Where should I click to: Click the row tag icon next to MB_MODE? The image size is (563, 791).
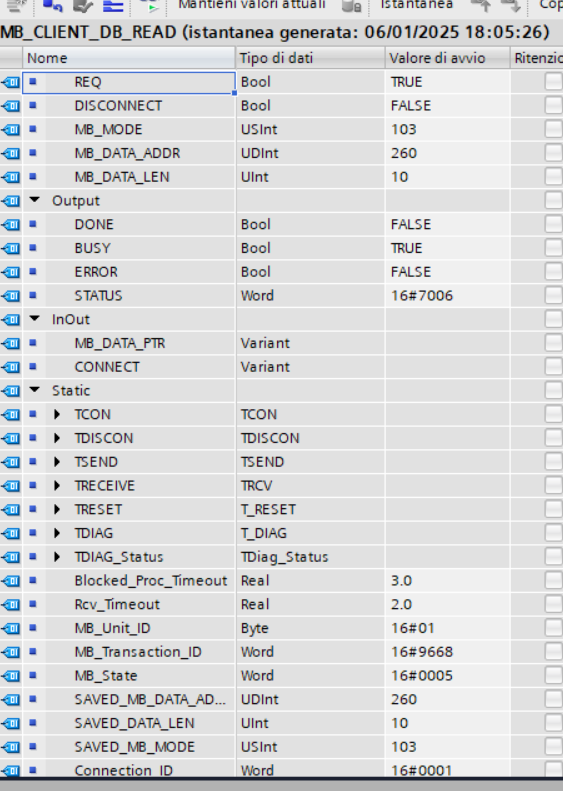(11, 130)
